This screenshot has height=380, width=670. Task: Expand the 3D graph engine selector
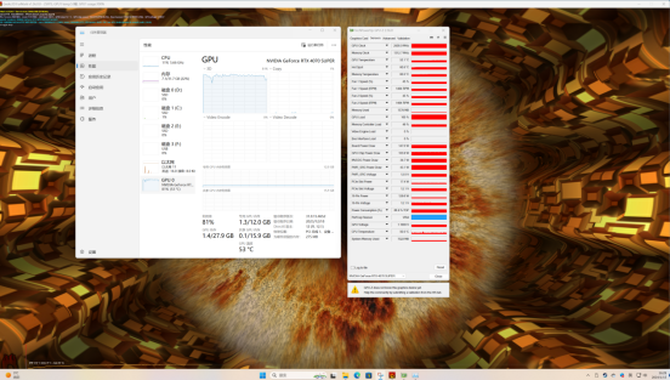click(208, 69)
